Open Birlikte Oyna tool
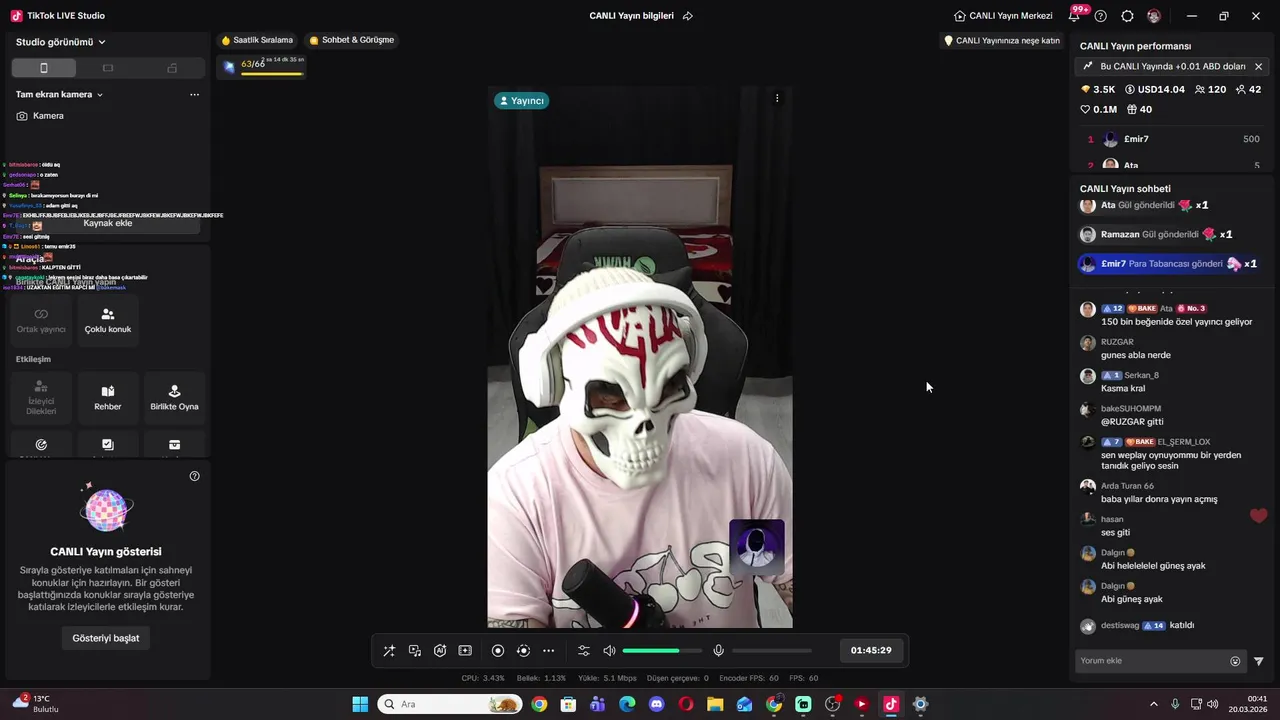This screenshot has height=720, width=1280. coord(175,398)
